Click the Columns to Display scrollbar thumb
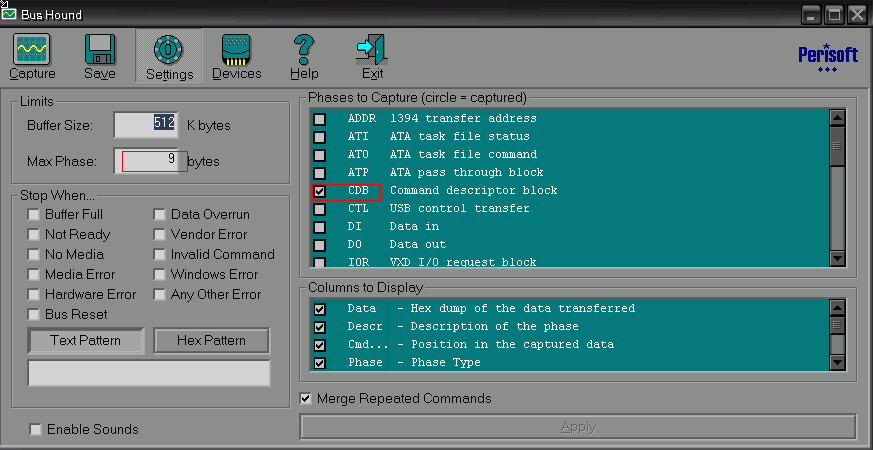Image resolution: width=873 pixels, height=450 pixels. (837, 324)
